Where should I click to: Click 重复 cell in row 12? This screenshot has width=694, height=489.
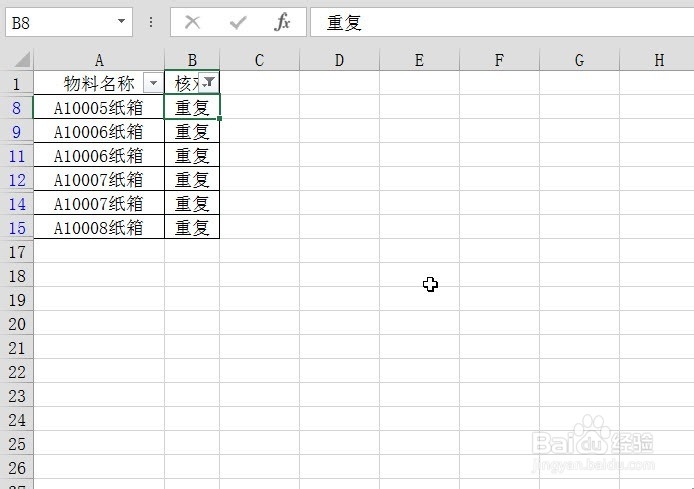click(x=192, y=179)
